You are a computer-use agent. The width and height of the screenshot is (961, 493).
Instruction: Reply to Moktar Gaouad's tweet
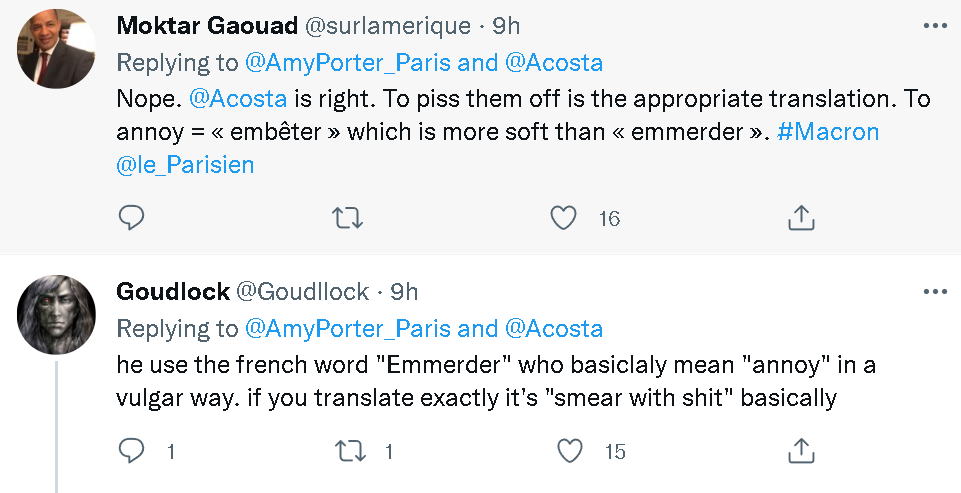[x=132, y=216]
